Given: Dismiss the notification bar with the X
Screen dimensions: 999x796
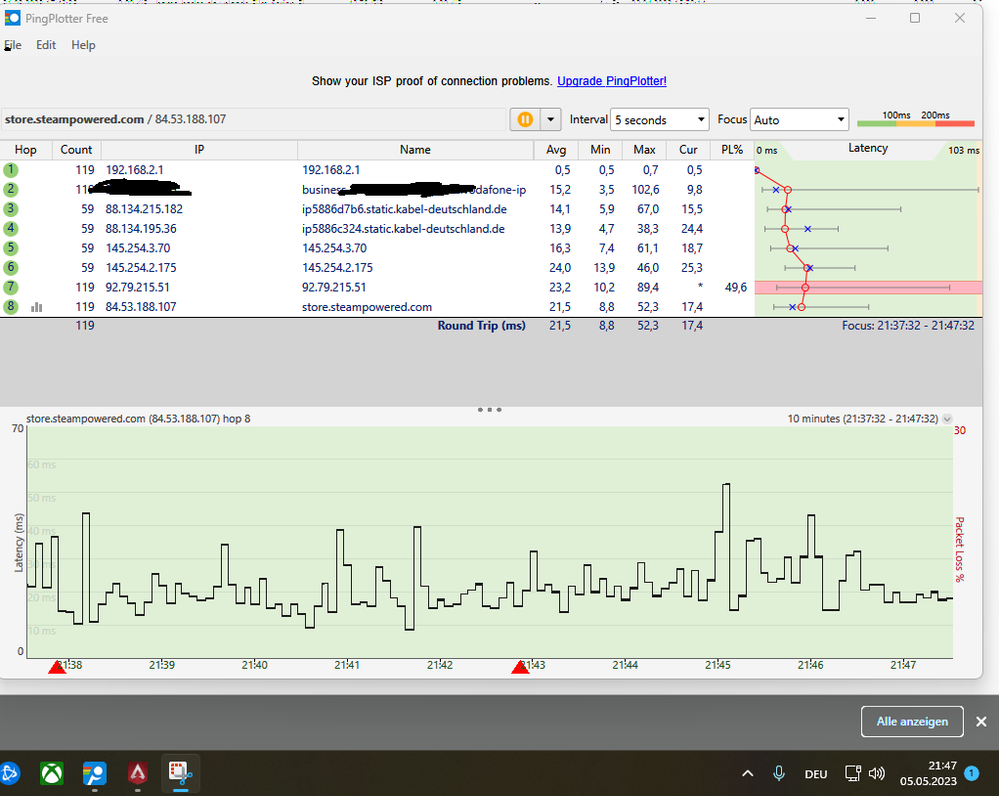Looking at the screenshot, I should coord(981,721).
